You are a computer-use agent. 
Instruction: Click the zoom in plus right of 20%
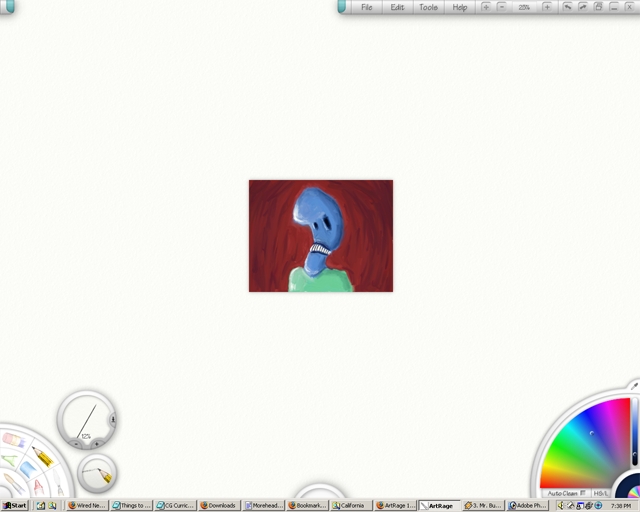tap(547, 7)
